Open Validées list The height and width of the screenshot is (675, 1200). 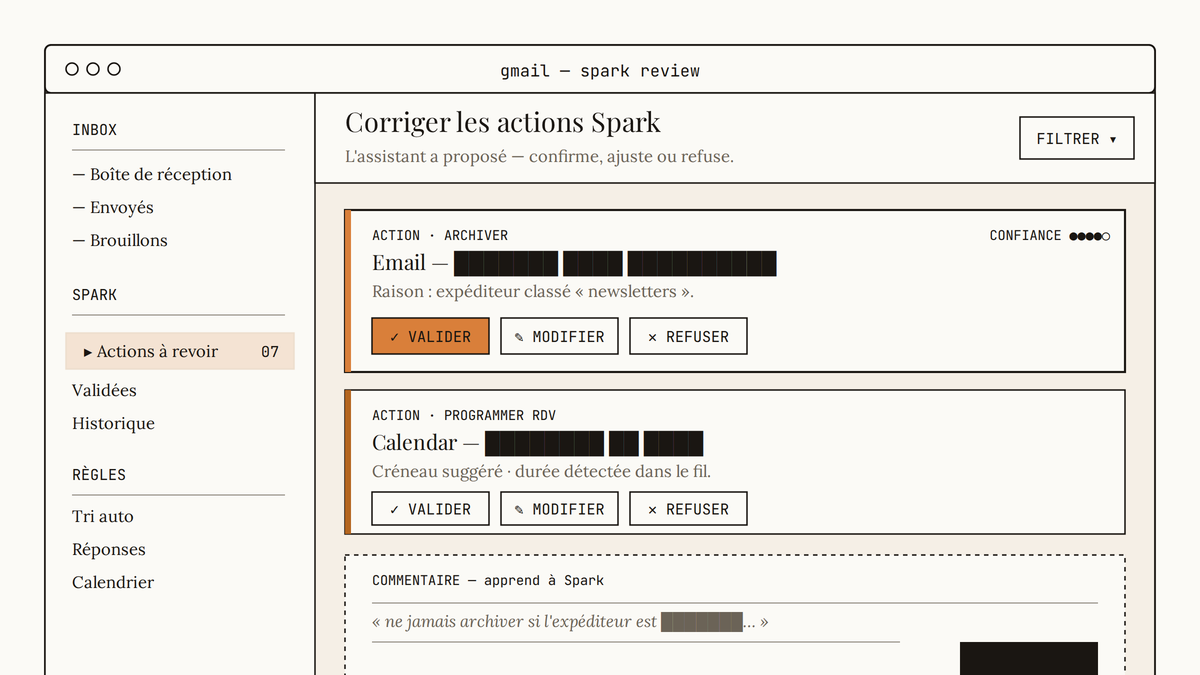pos(104,390)
